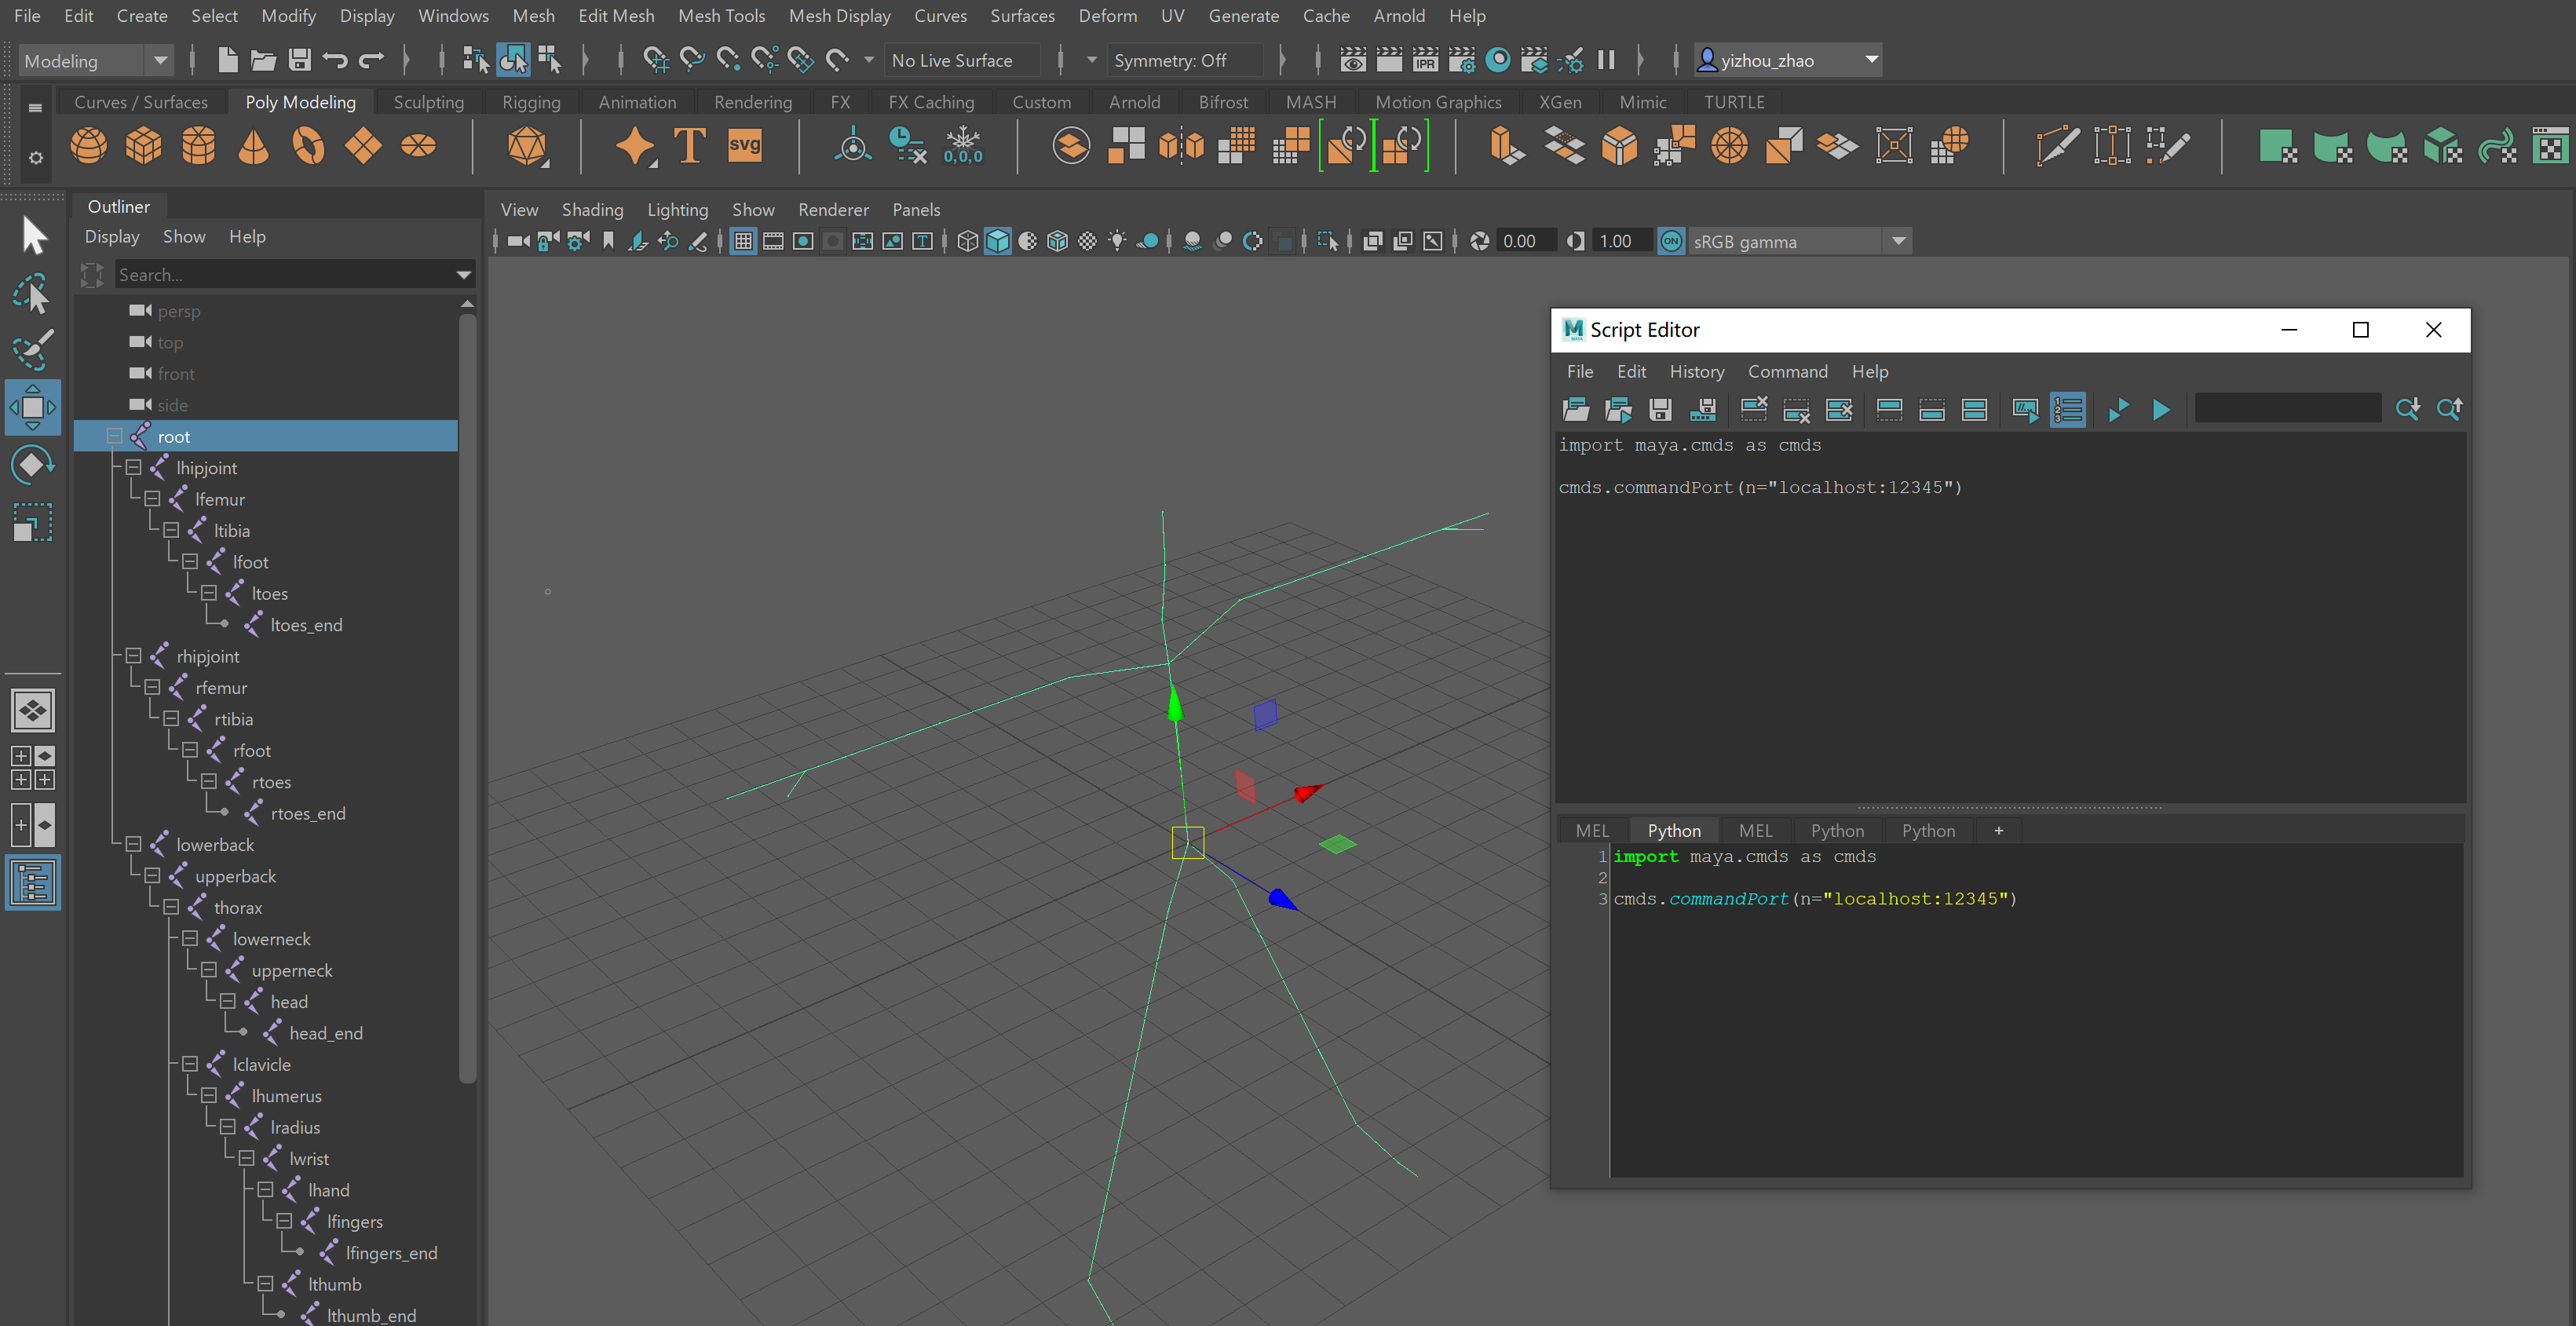2576x1326 pixels.
Task: Clear history icon in Script Editor
Action: [1754, 409]
